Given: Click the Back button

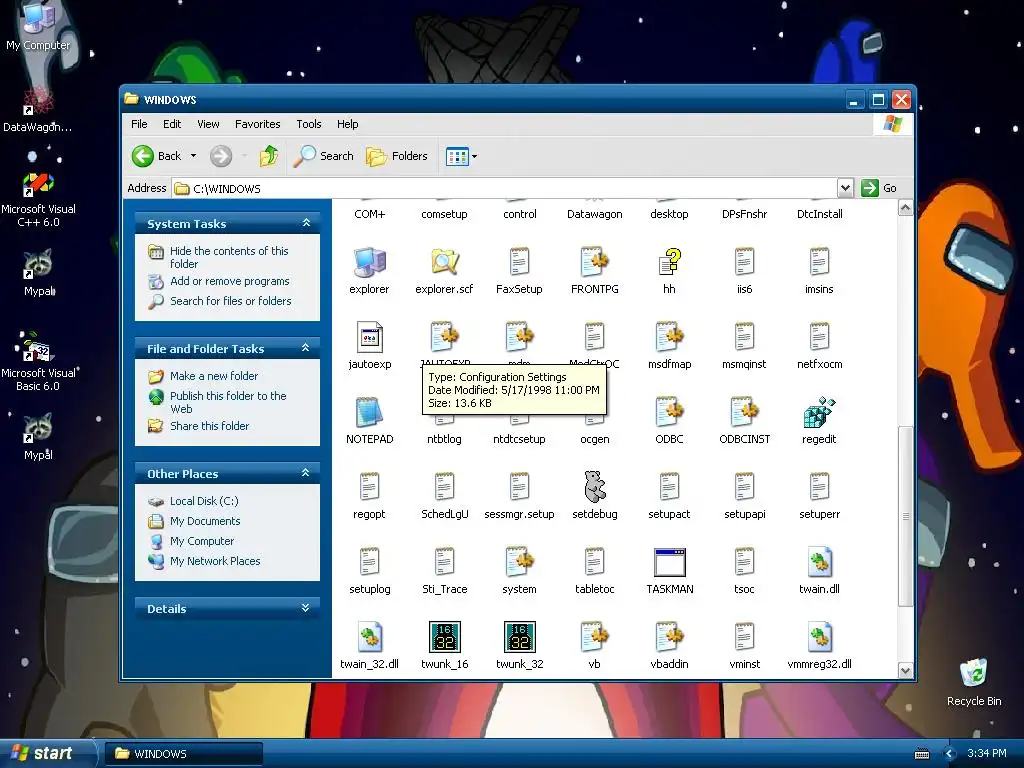Looking at the screenshot, I should pyautogui.click(x=157, y=156).
